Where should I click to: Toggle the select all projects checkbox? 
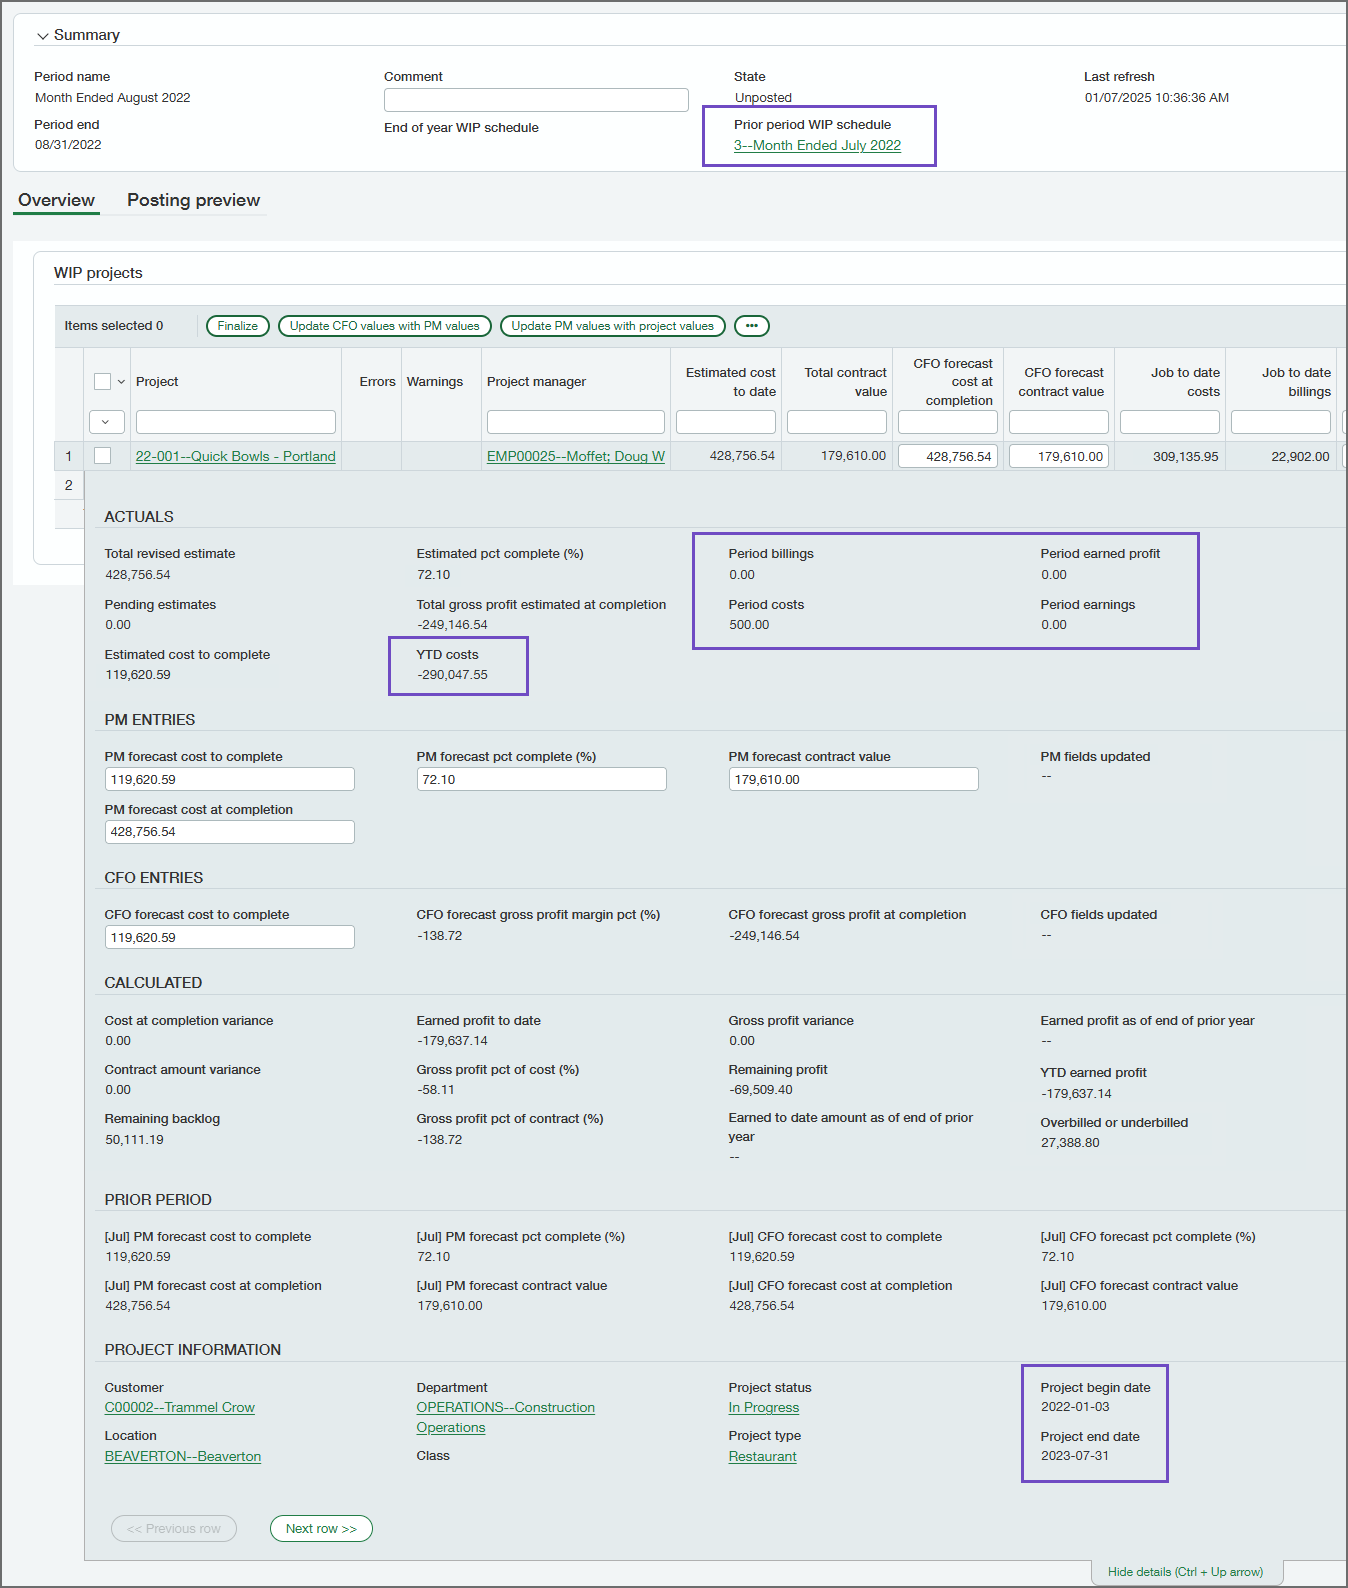click(102, 381)
